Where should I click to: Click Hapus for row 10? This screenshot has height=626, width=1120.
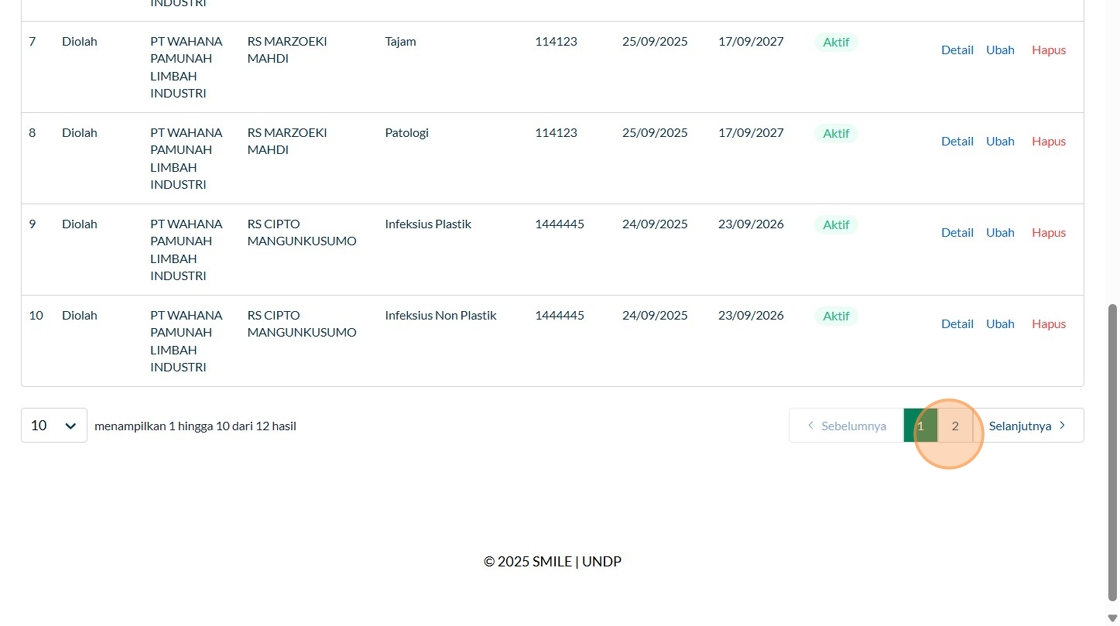pyautogui.click(x=1048, y=323)
